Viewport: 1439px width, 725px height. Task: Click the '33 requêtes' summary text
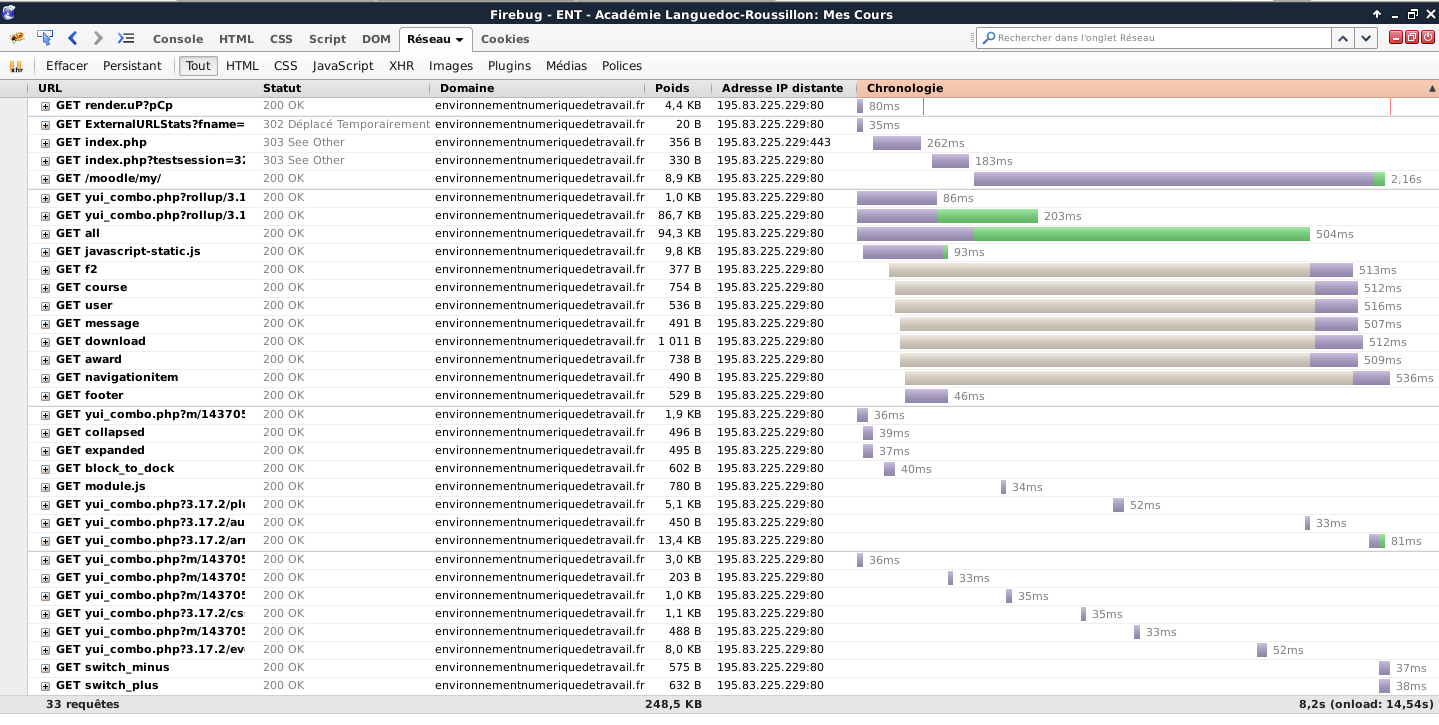(x=82, y=704)
